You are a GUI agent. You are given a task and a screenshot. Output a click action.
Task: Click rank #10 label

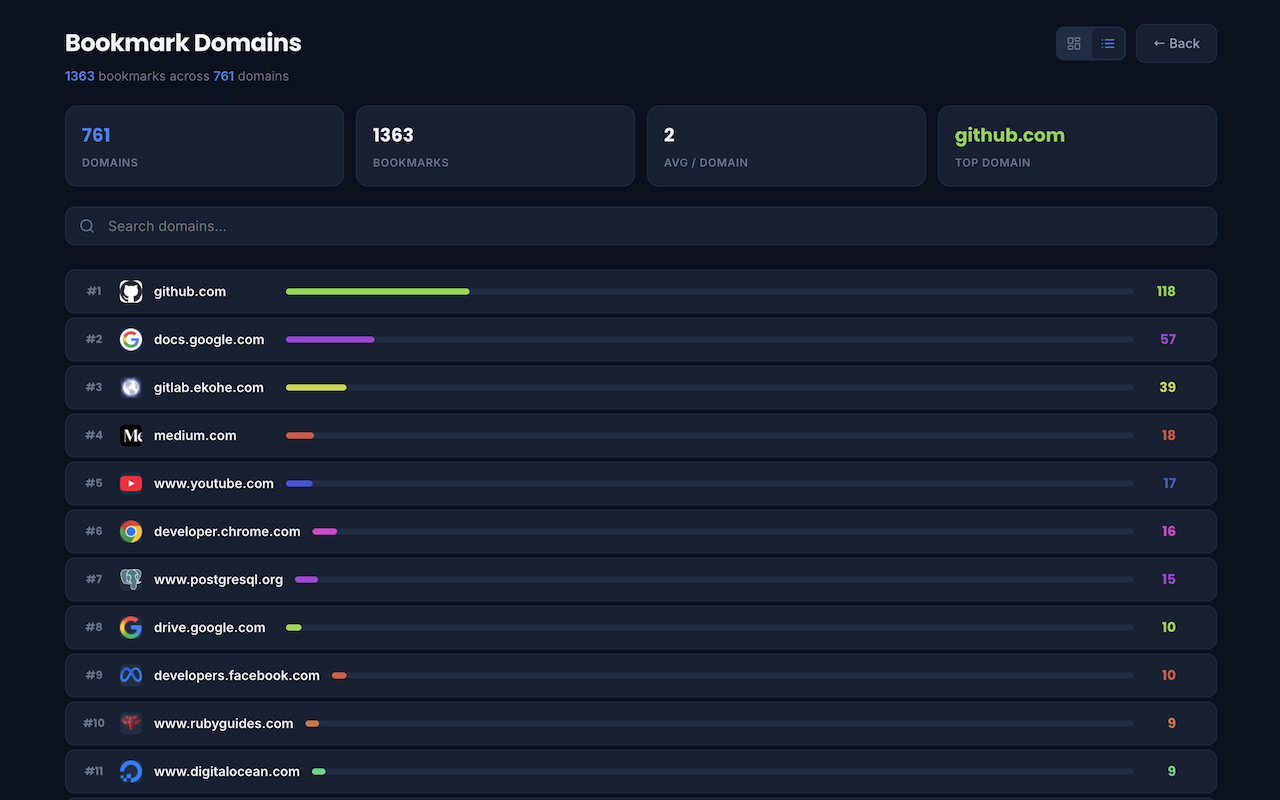[94, 723]
